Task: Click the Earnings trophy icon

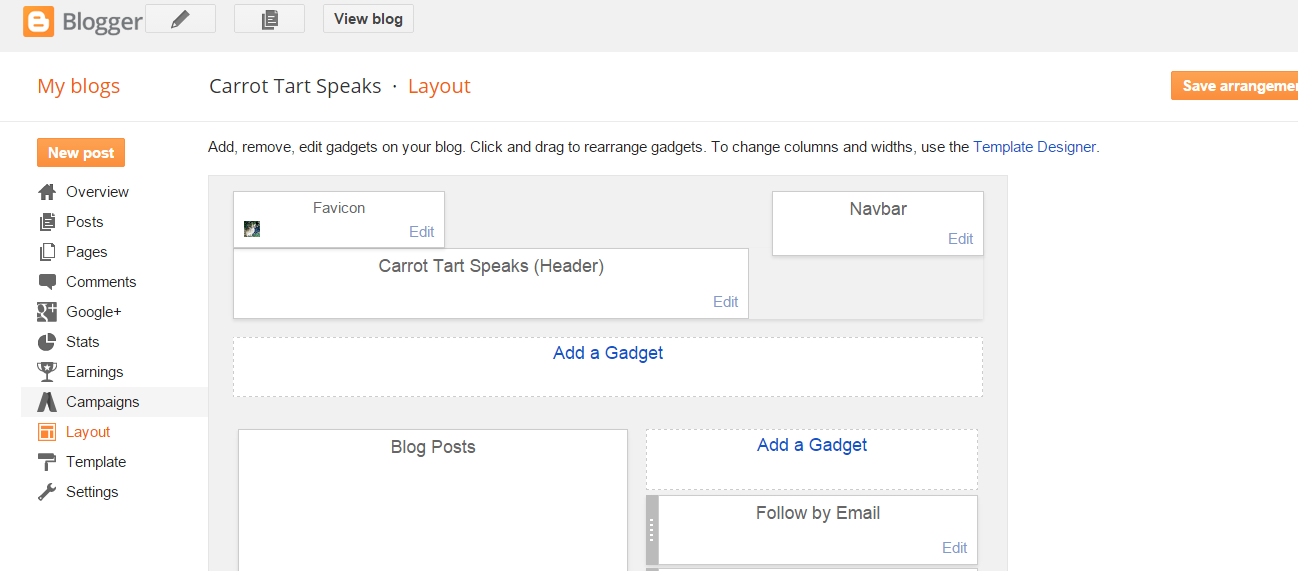Action: tap(47, 372)
